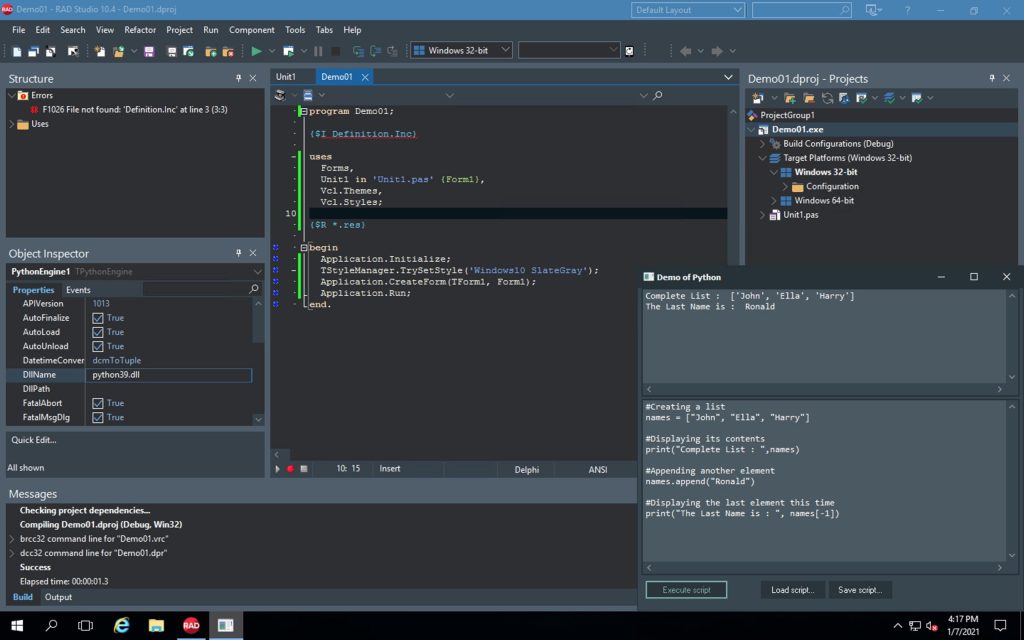The width and height of the screenshot is (1024, 640).
Task: Click the DllName value field python39.dll
Action: [x=168, y=375]
